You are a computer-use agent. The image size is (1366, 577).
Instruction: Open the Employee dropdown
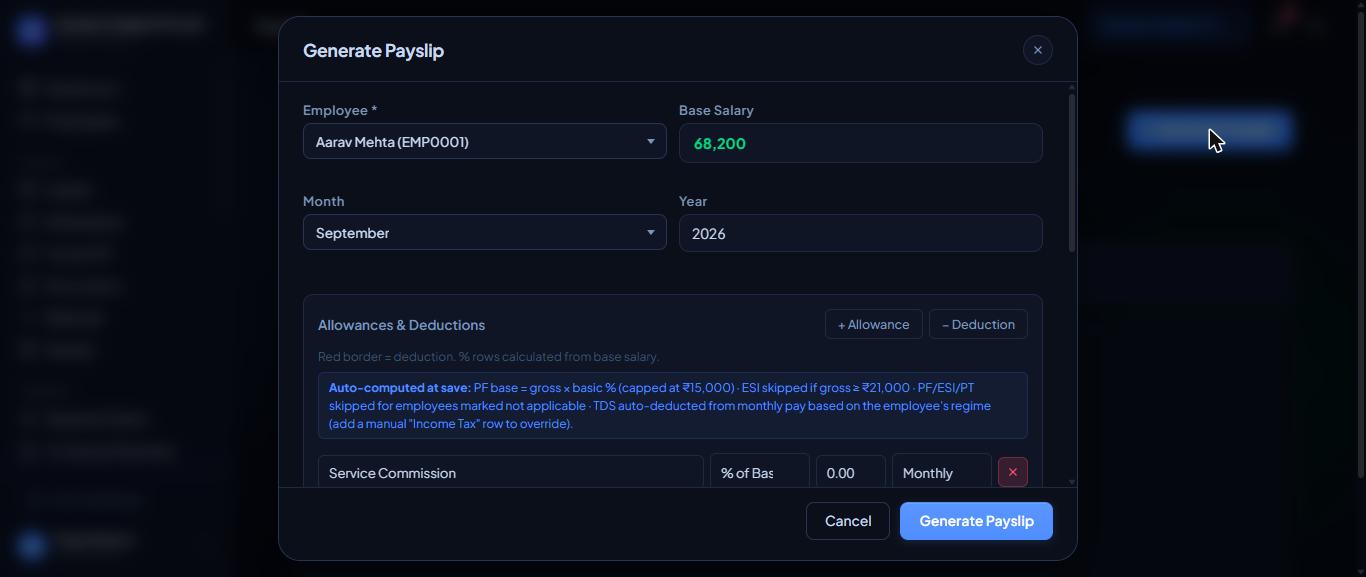485,142
